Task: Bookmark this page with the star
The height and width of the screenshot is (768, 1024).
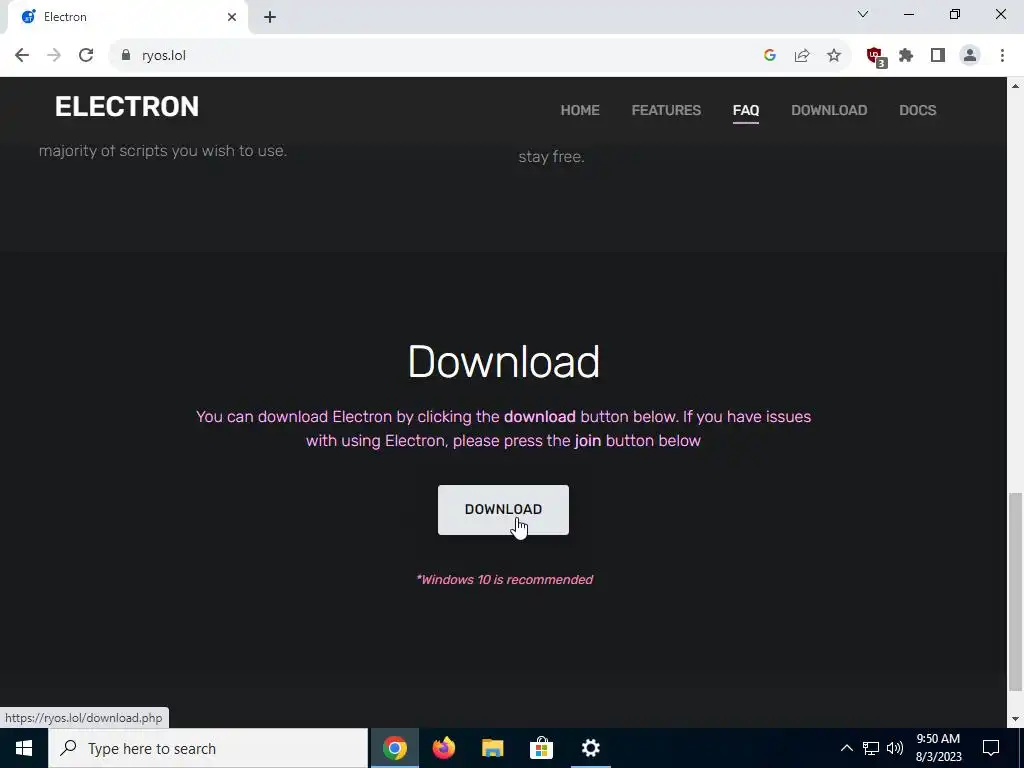Action: (x=834, y=56)
